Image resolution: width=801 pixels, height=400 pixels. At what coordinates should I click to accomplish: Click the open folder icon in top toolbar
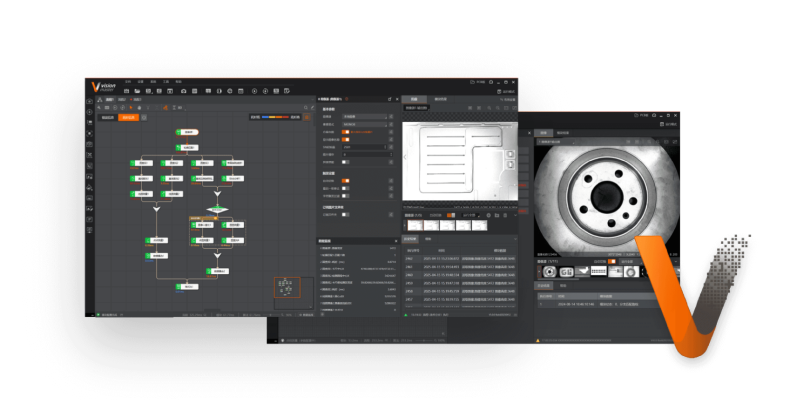(138, 92)
